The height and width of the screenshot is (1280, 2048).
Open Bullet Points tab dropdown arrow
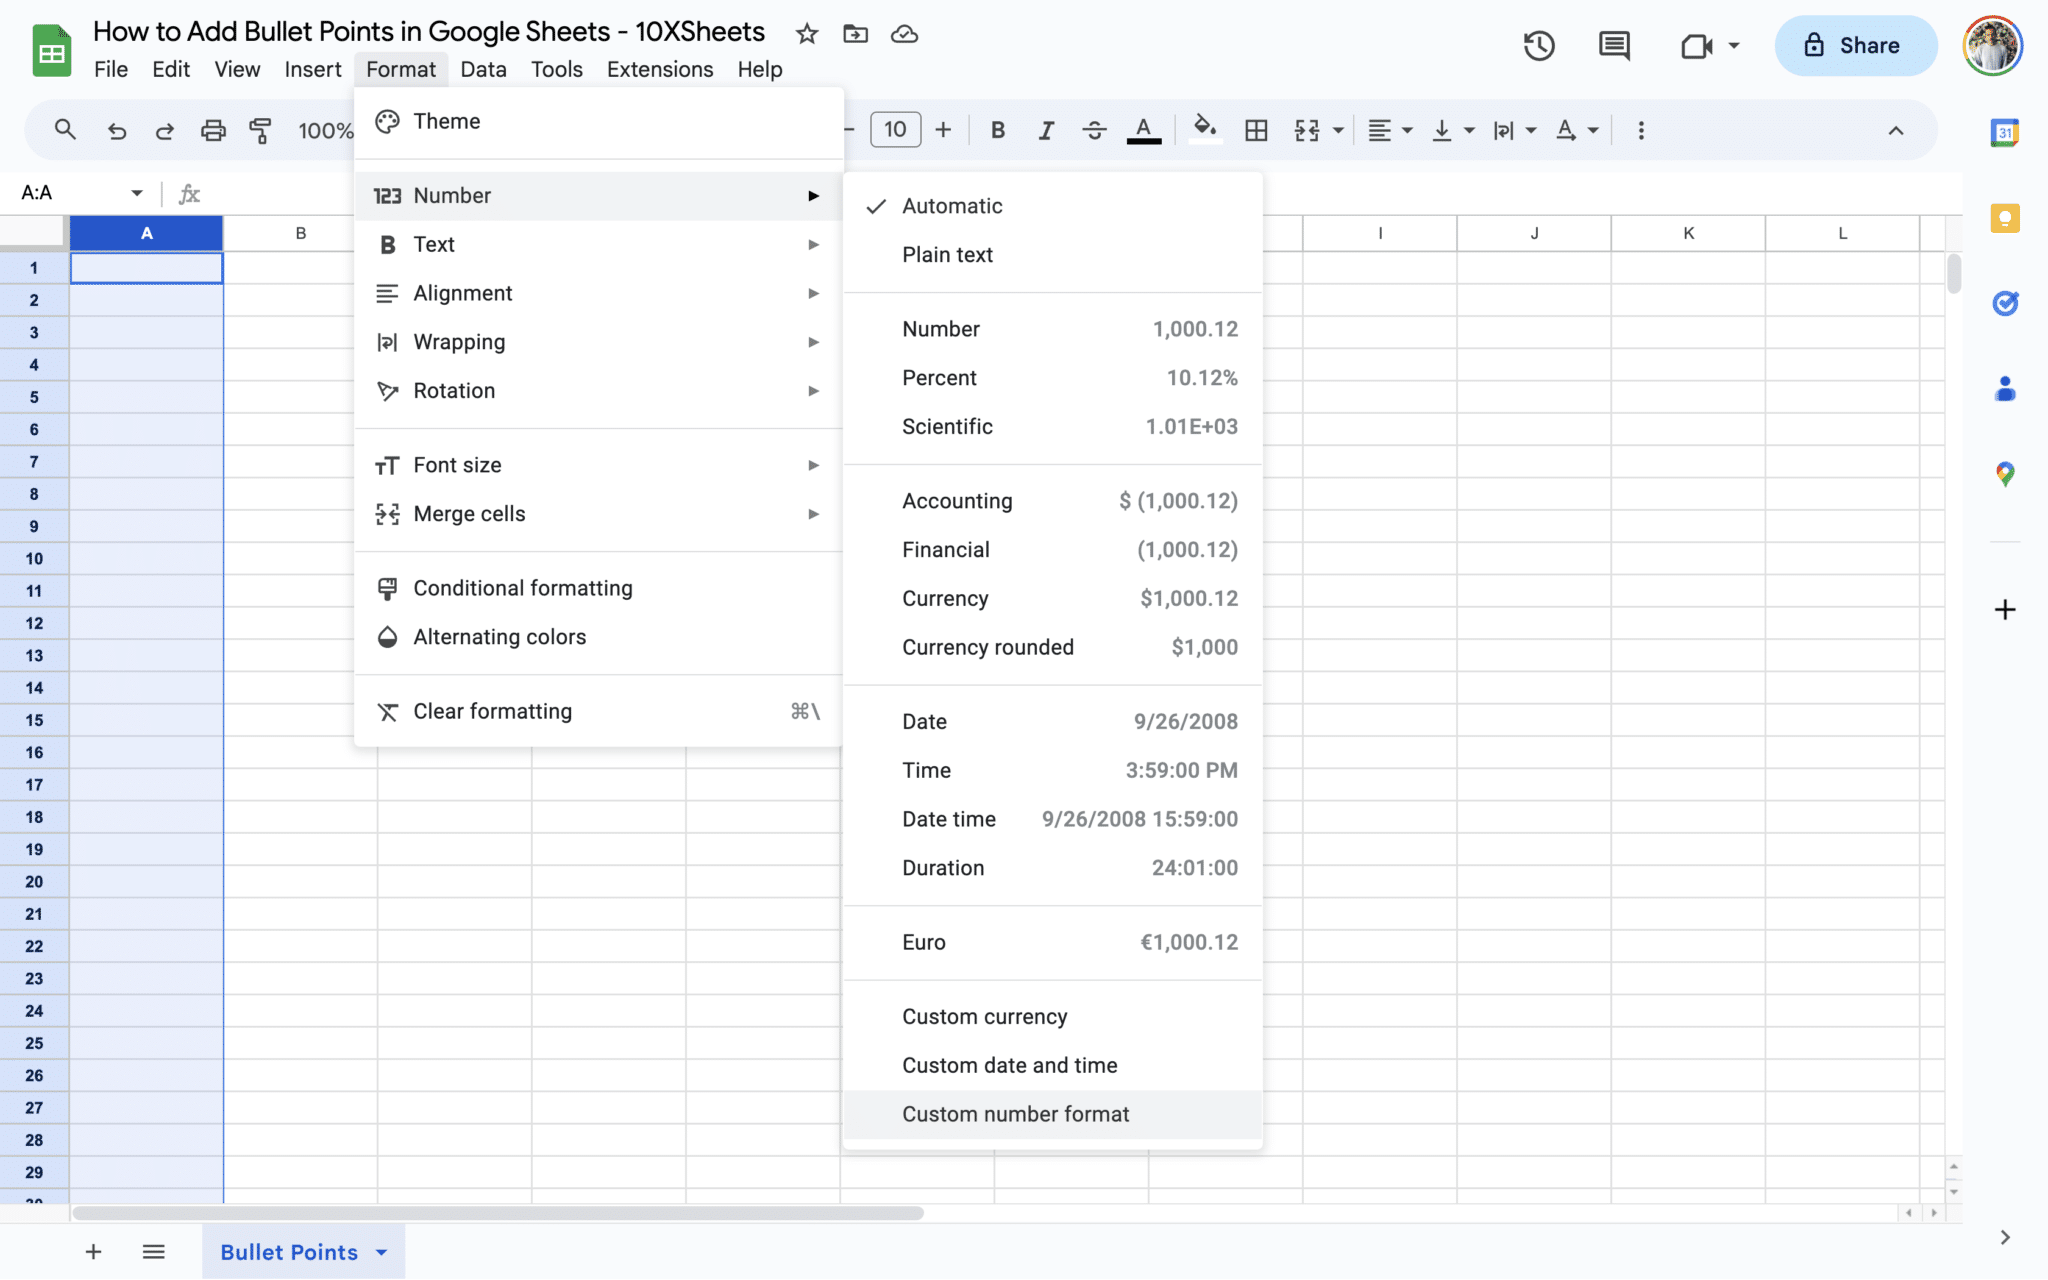[381, 1252]
